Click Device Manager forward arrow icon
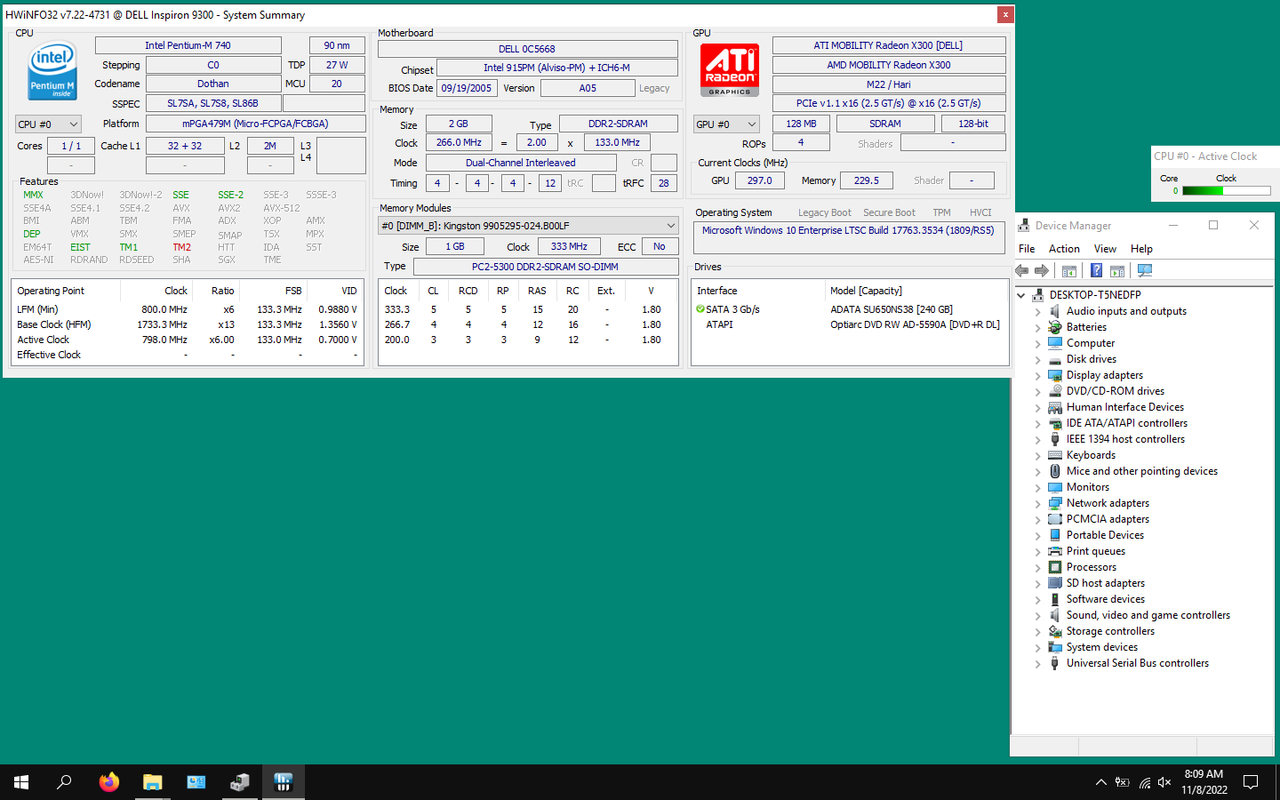1280x800 pixels. pyautogui.click(x=1042, y=271)
